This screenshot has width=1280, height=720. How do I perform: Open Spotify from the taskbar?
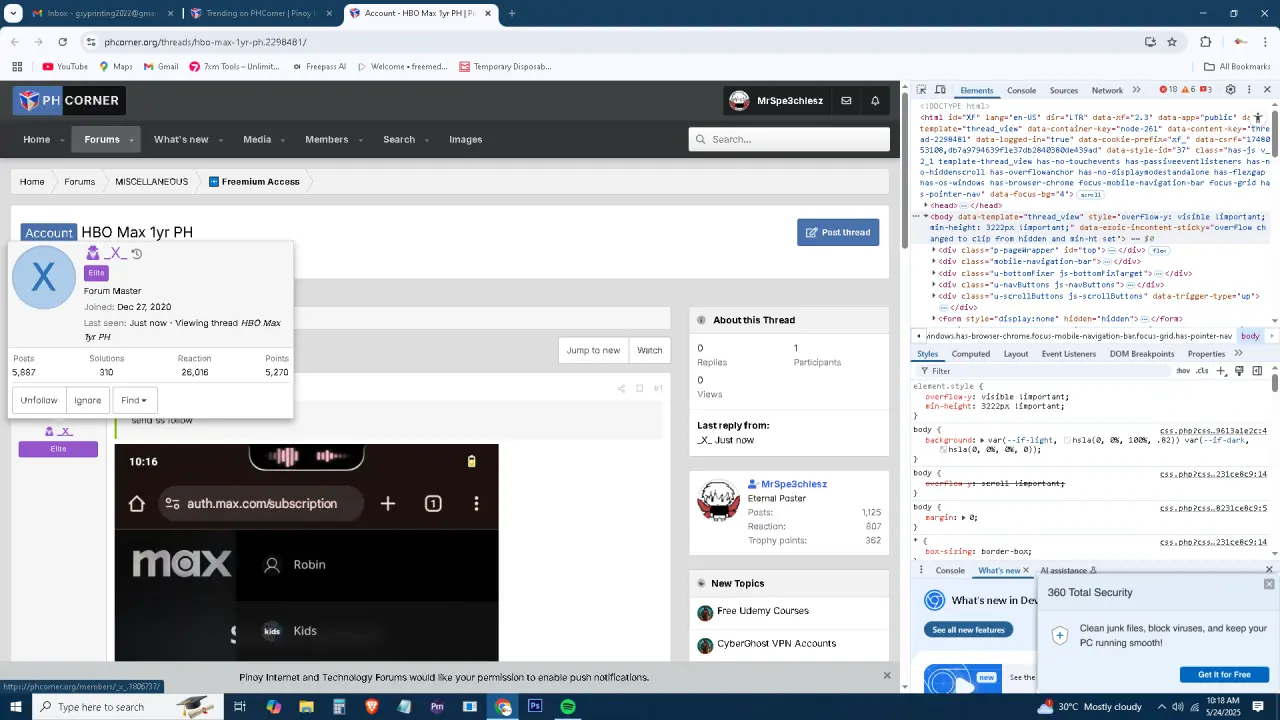pos(568,707)
